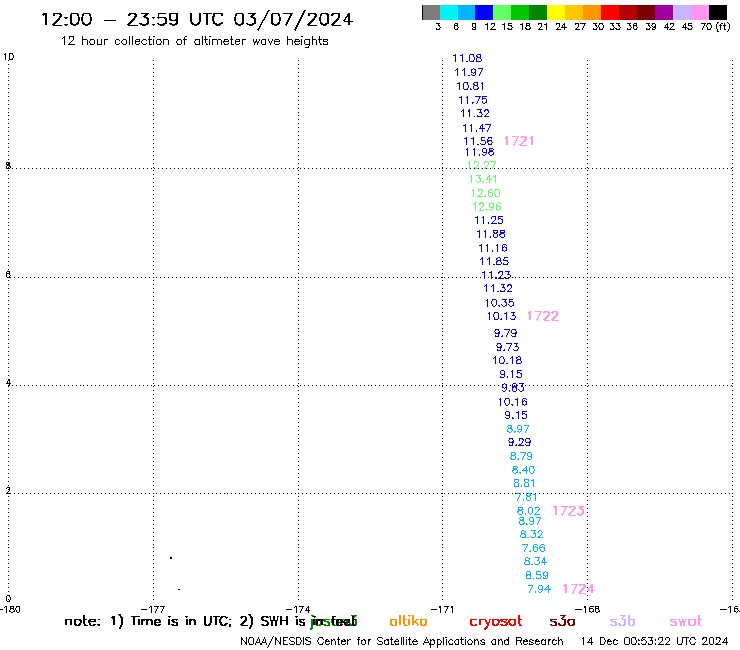Click the orange legend color swatch

592,12
